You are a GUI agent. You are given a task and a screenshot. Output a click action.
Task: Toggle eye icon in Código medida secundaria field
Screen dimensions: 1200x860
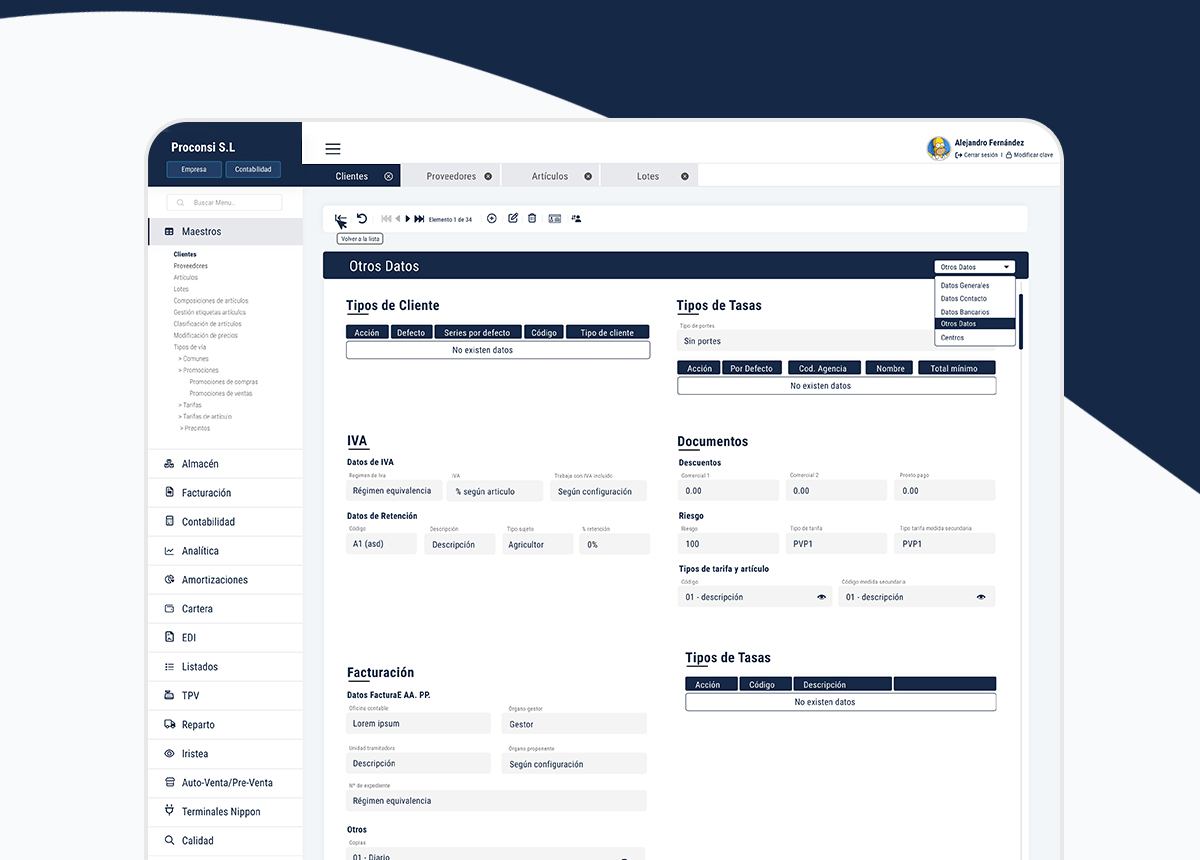click(981, 597)
